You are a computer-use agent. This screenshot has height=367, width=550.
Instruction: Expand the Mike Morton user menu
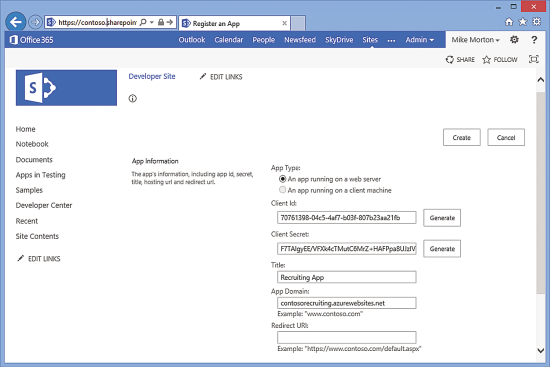point(475,40)
